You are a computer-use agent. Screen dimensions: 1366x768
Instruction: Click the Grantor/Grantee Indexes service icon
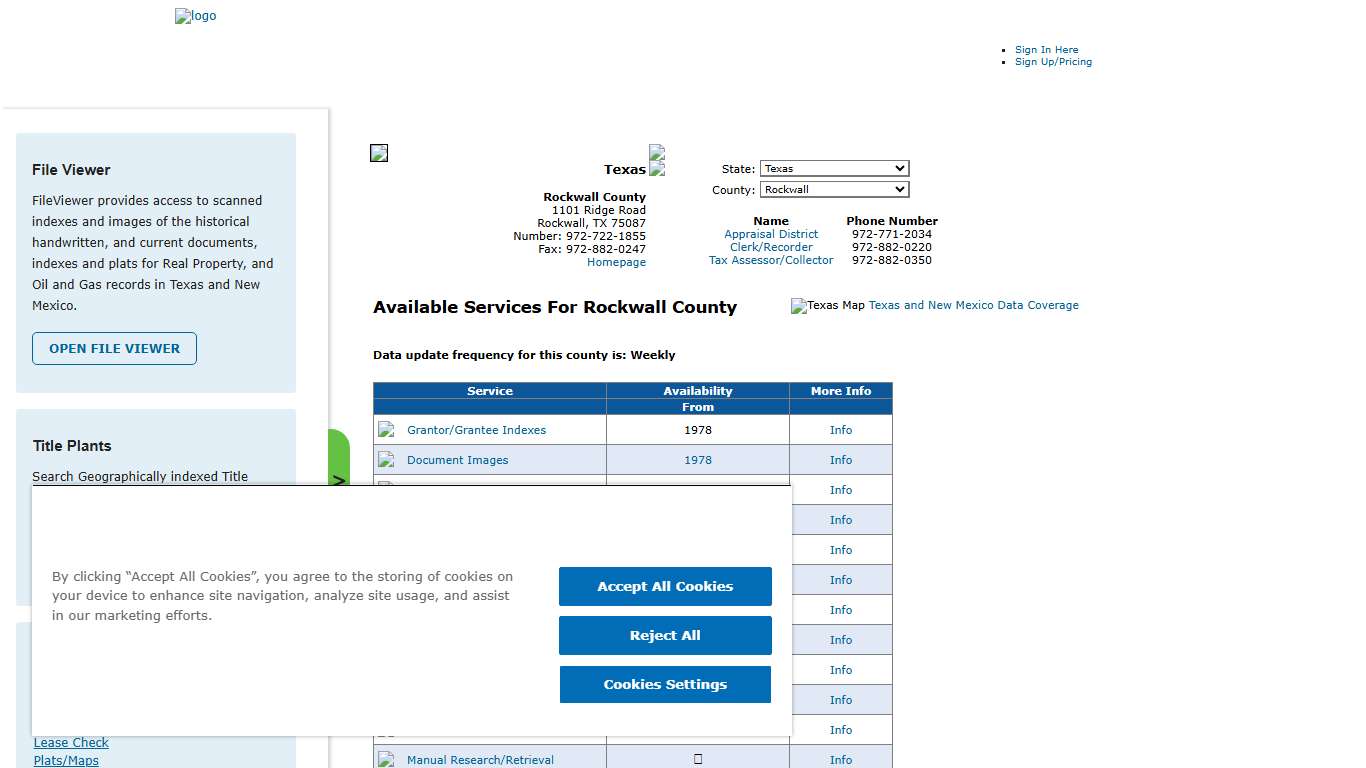[386, 429]
